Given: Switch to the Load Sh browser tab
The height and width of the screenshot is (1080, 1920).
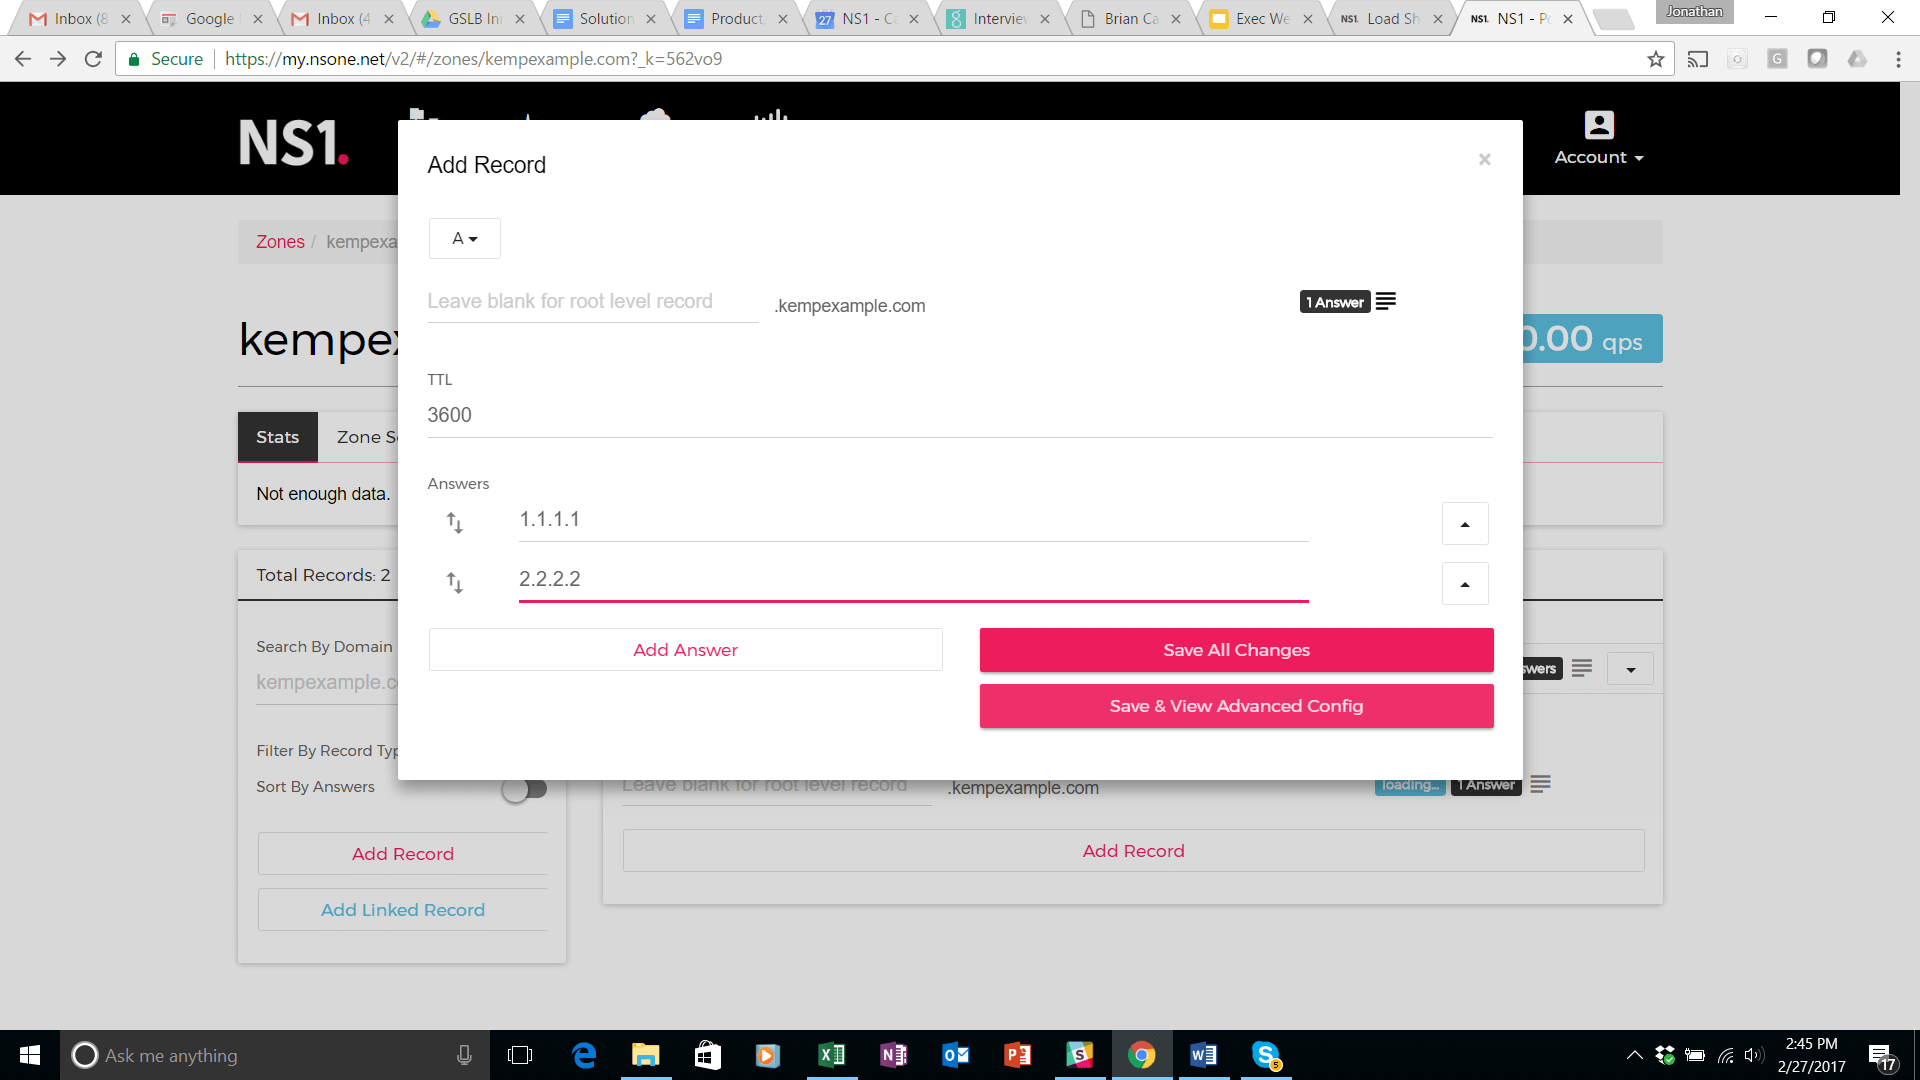Looking at the screenshot, I should [x=1391, y=19].
